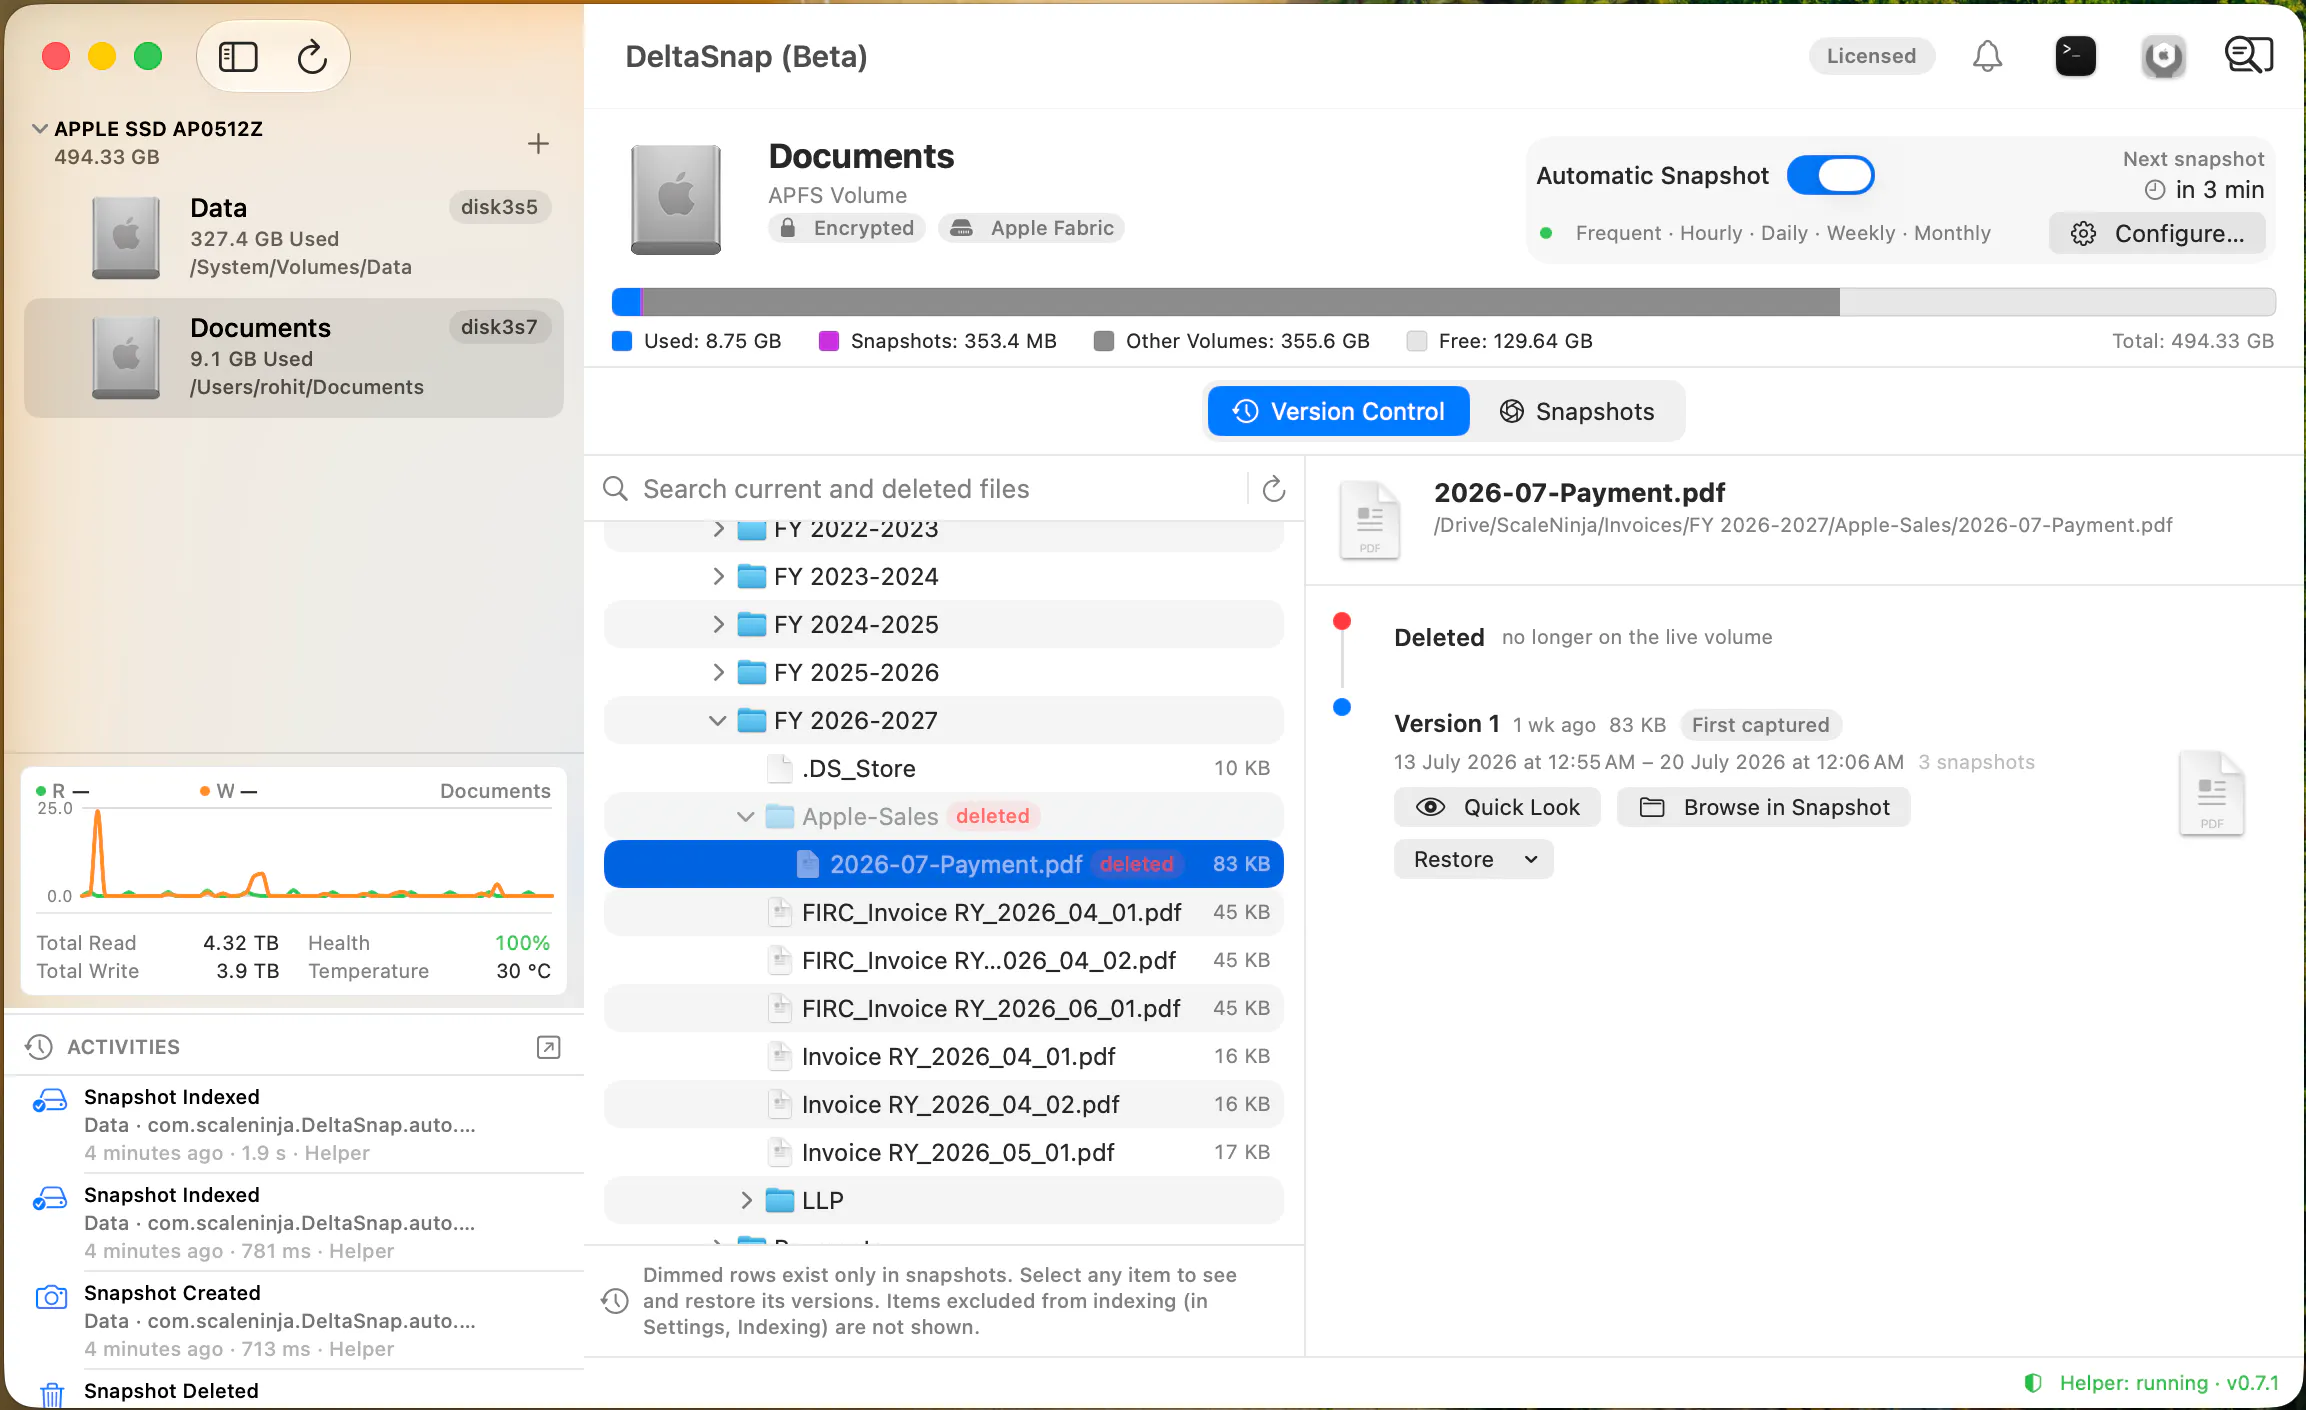Click the round disk utility icon

[2162, 56]
